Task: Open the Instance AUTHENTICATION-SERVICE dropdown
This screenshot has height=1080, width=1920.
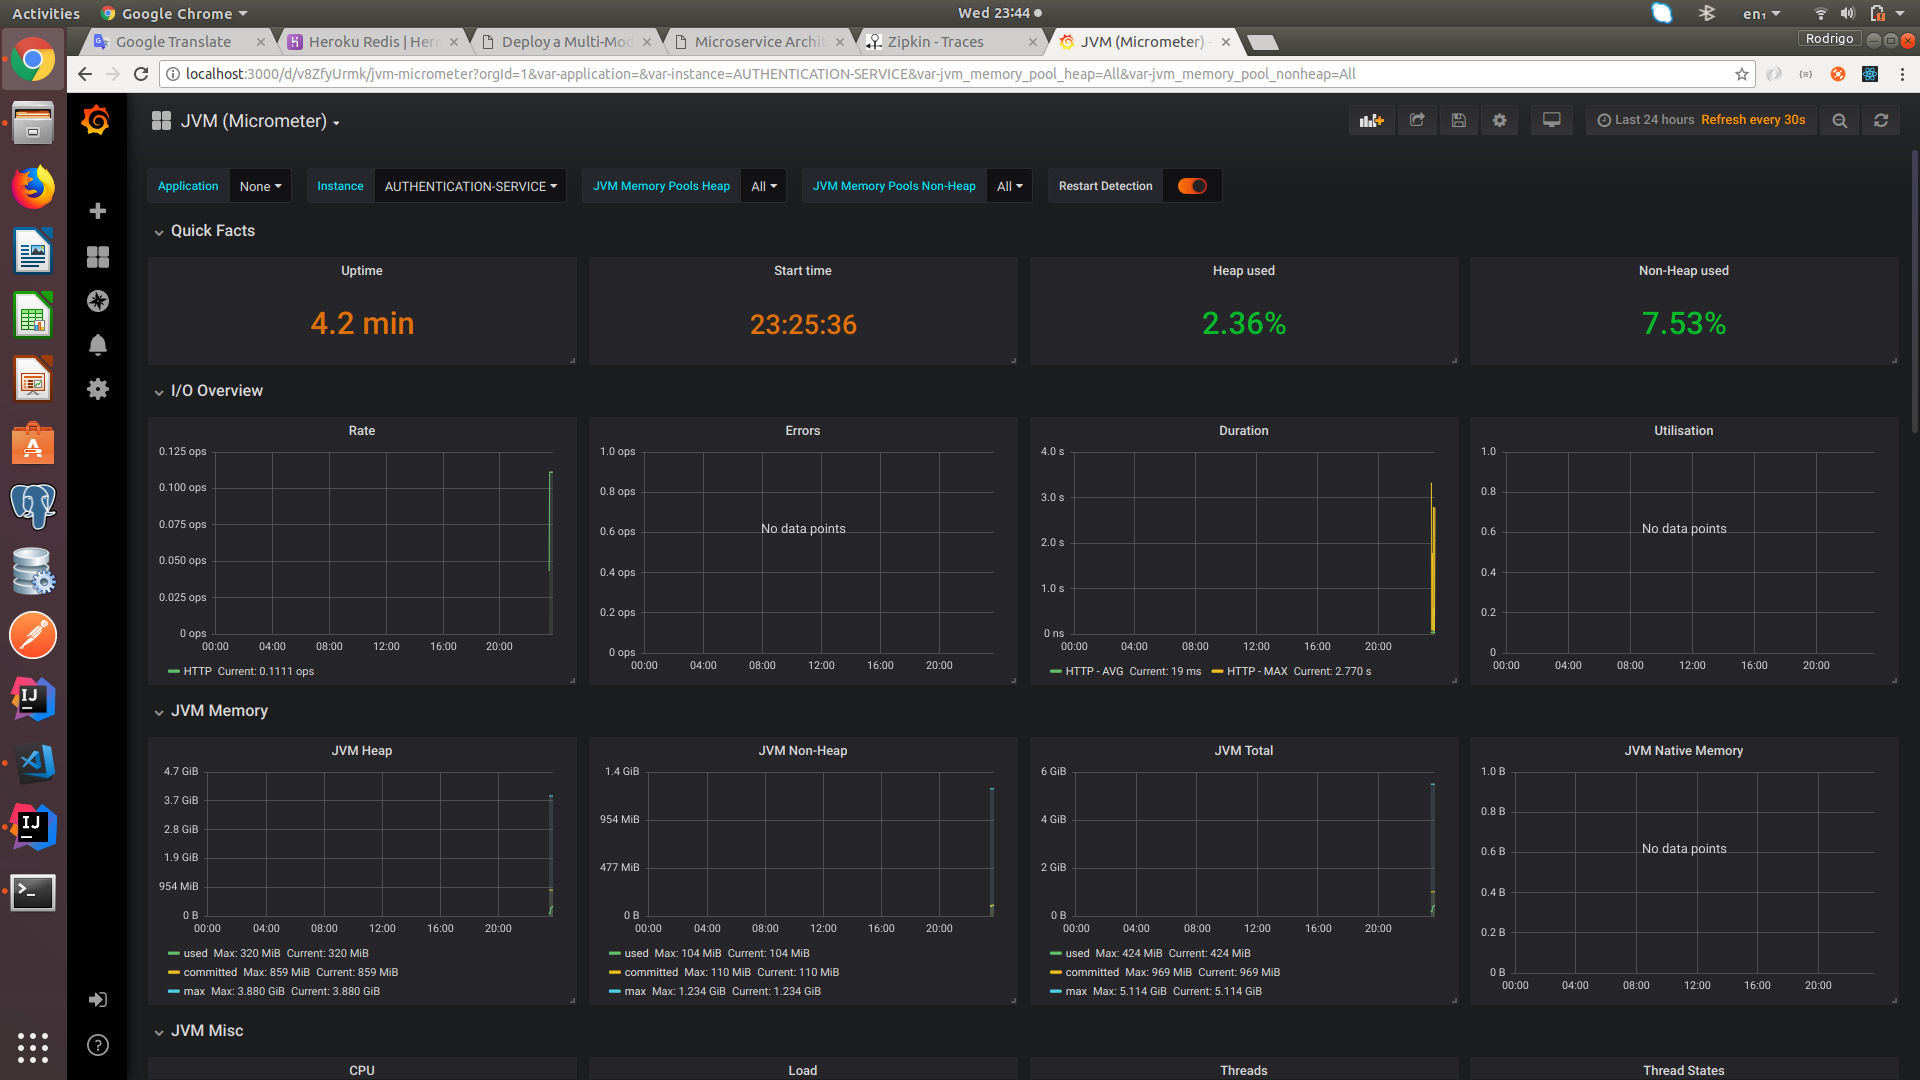Action: pyautogui.click(x=470, y=186)
